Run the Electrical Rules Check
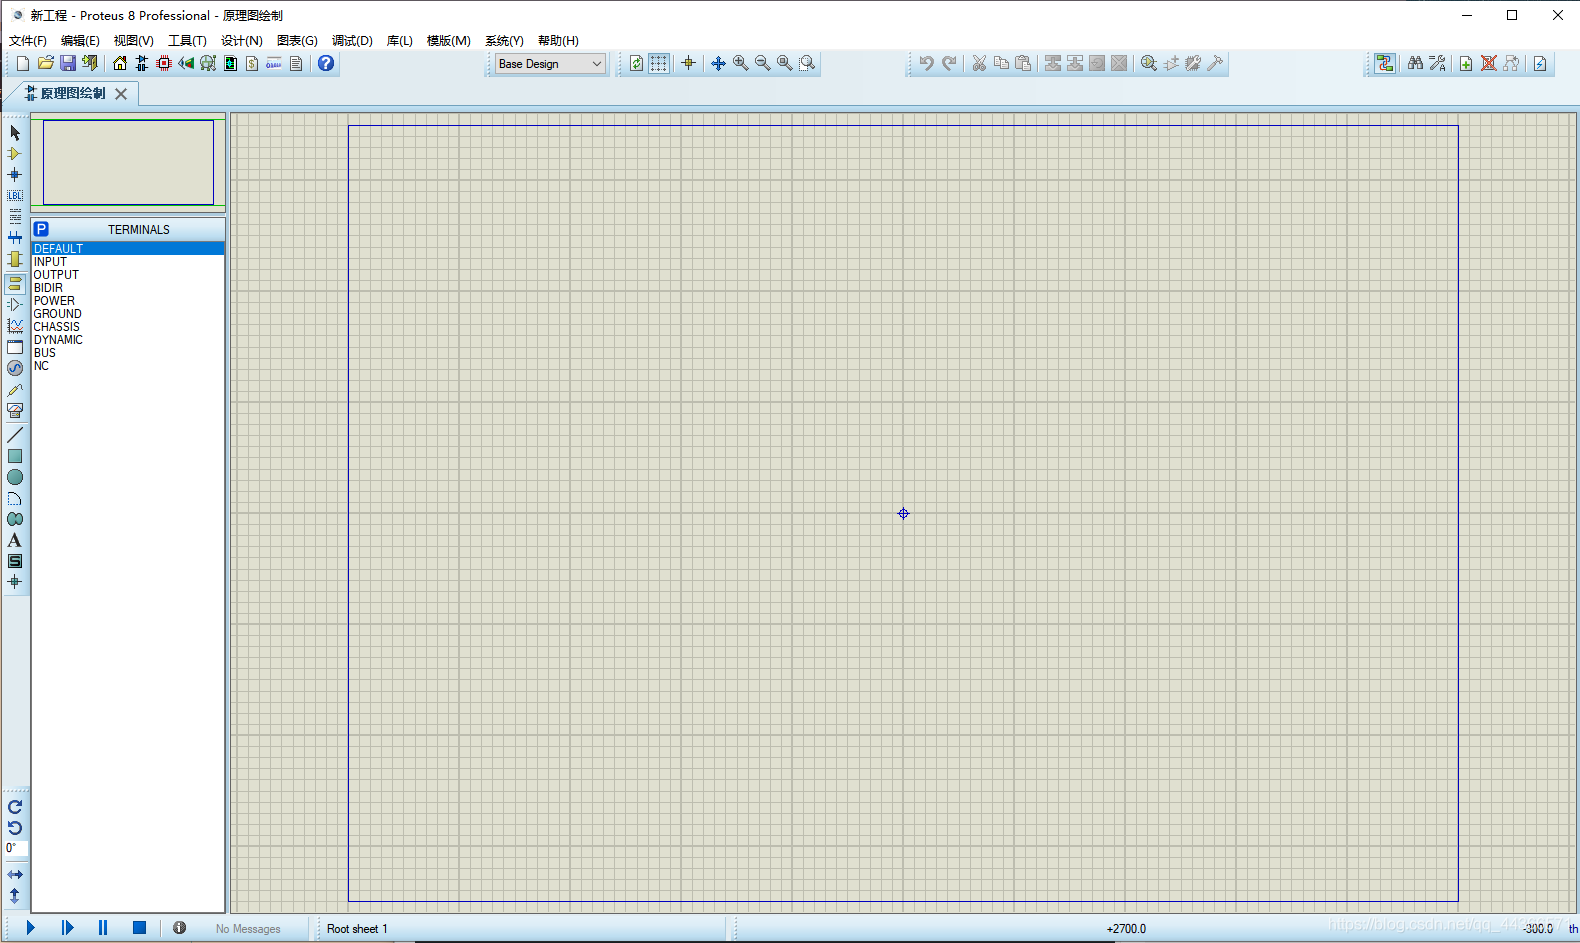 pyautogui.click(x=1540, y=63)
